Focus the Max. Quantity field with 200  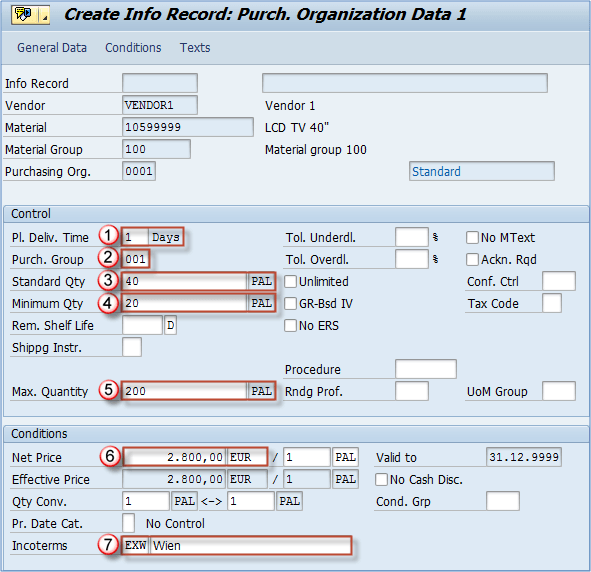coord(184,391)
